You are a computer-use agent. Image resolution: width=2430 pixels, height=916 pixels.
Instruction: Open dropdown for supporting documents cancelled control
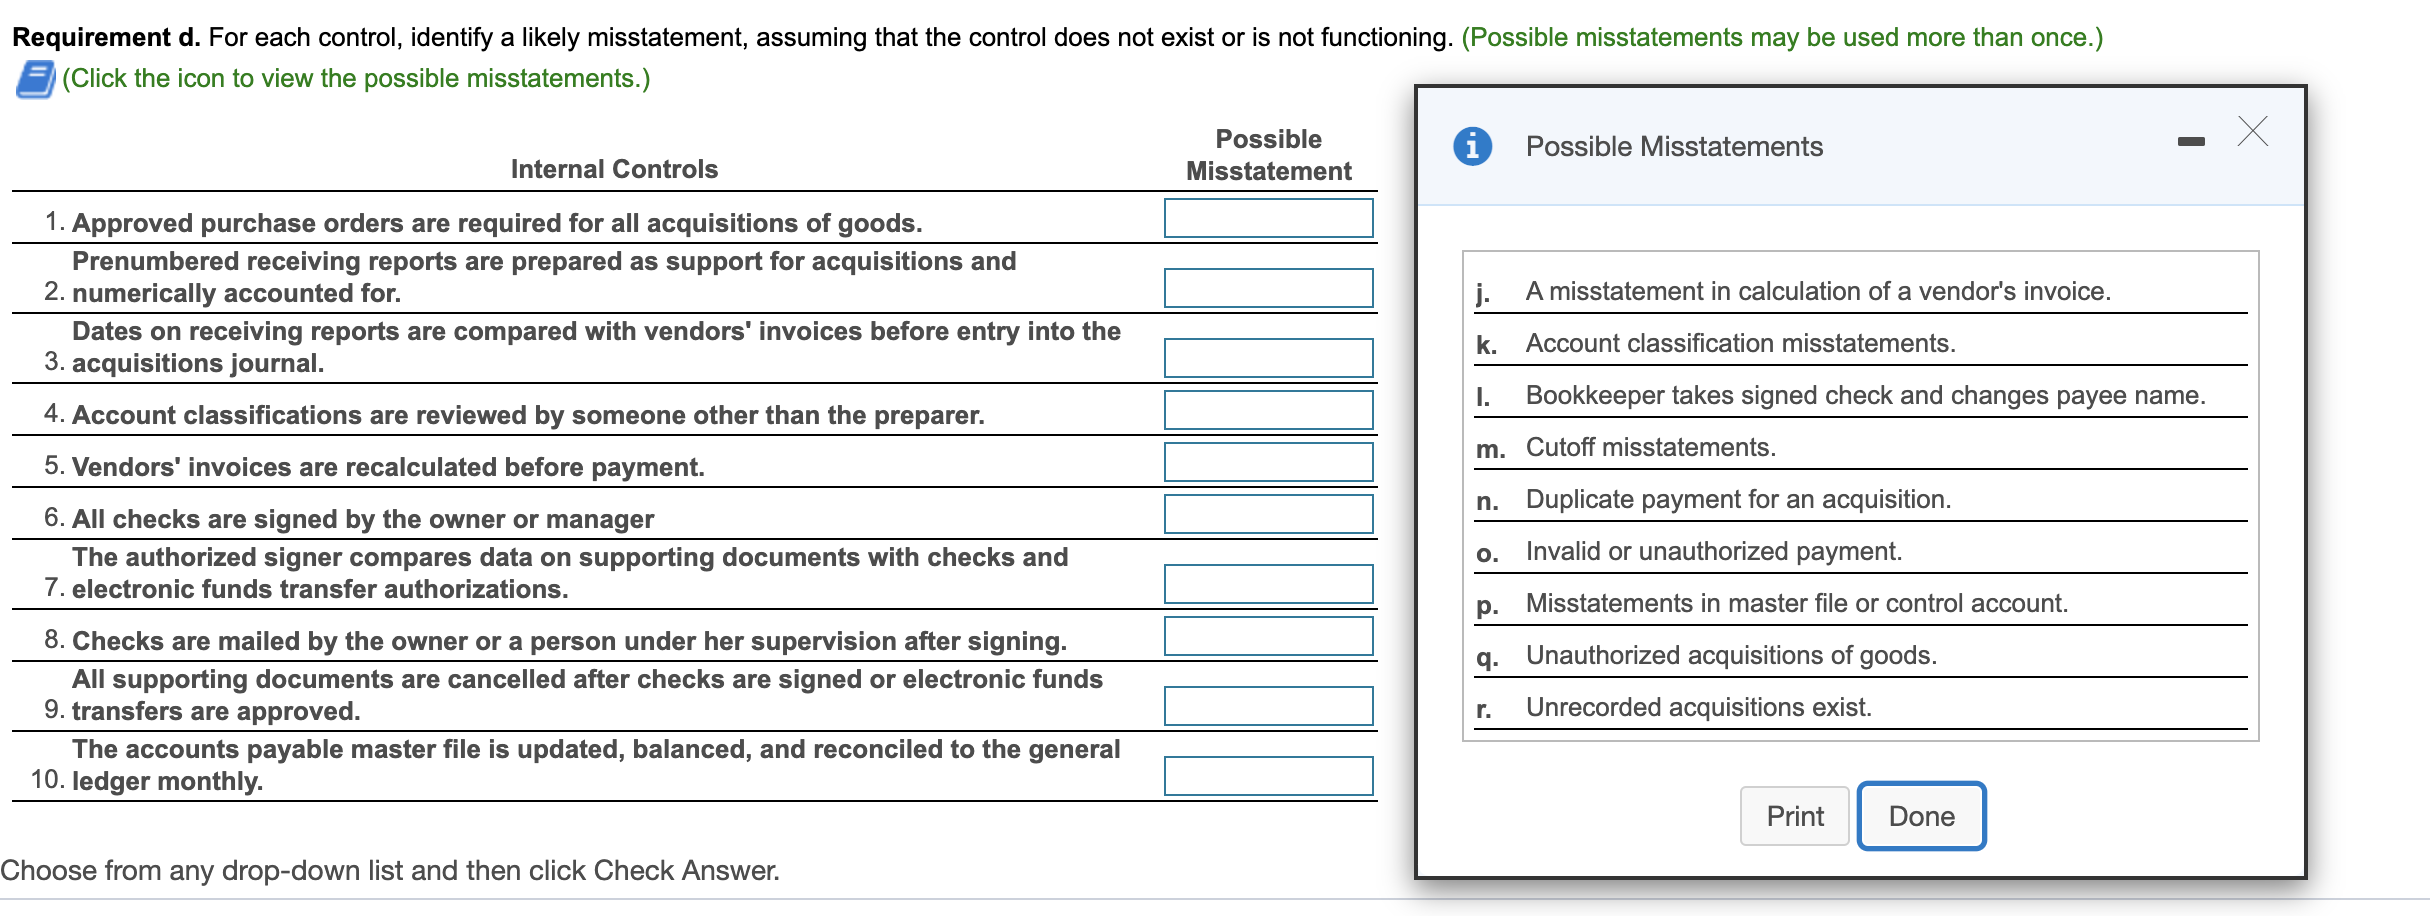pyautogui.click(x=1267, y=705)
